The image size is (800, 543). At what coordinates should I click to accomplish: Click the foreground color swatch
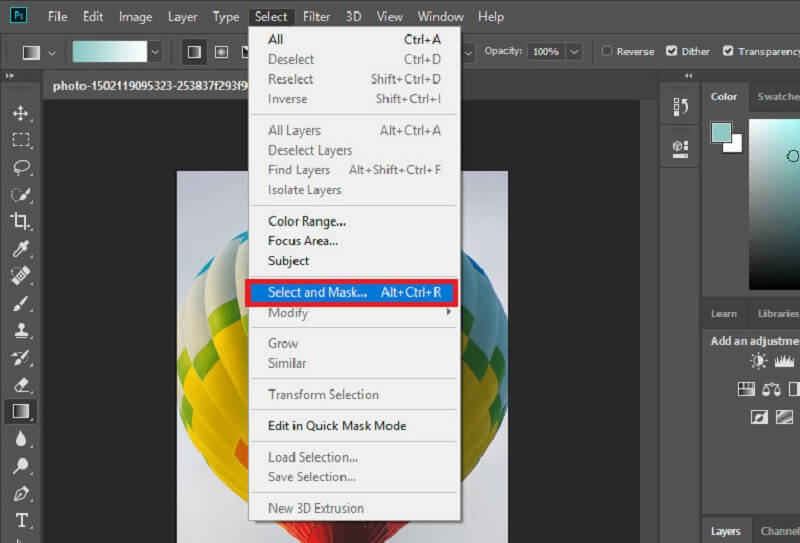tap(721, 133)
